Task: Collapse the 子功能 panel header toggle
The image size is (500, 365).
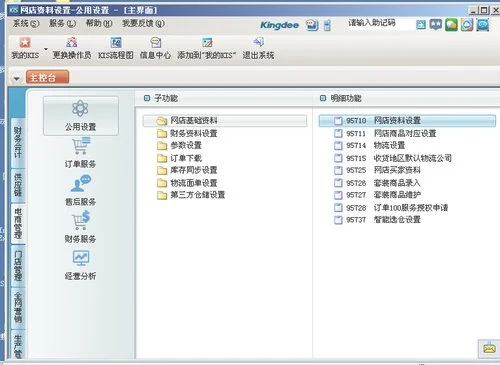Action: (x=147, y=98)
